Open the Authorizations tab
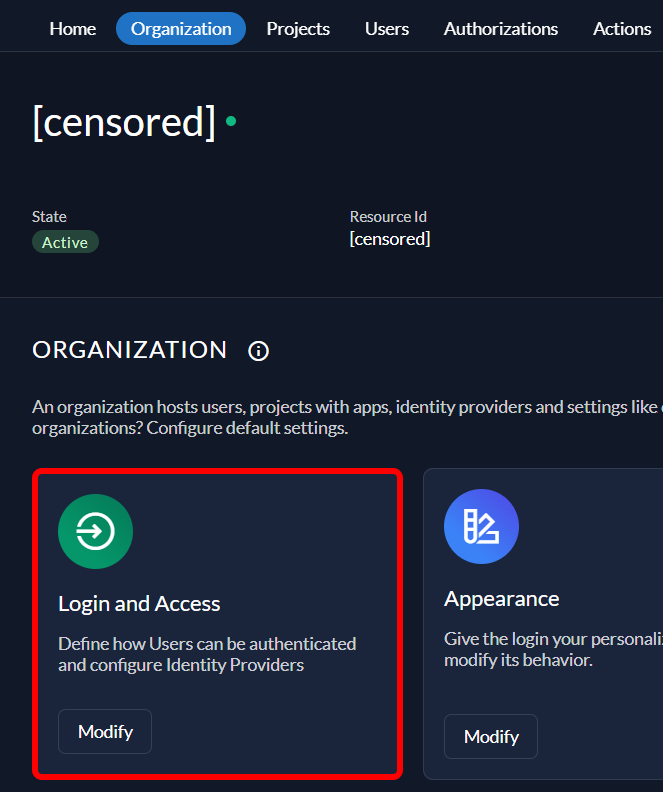The image size is (663, 792). tap(501, 29)
